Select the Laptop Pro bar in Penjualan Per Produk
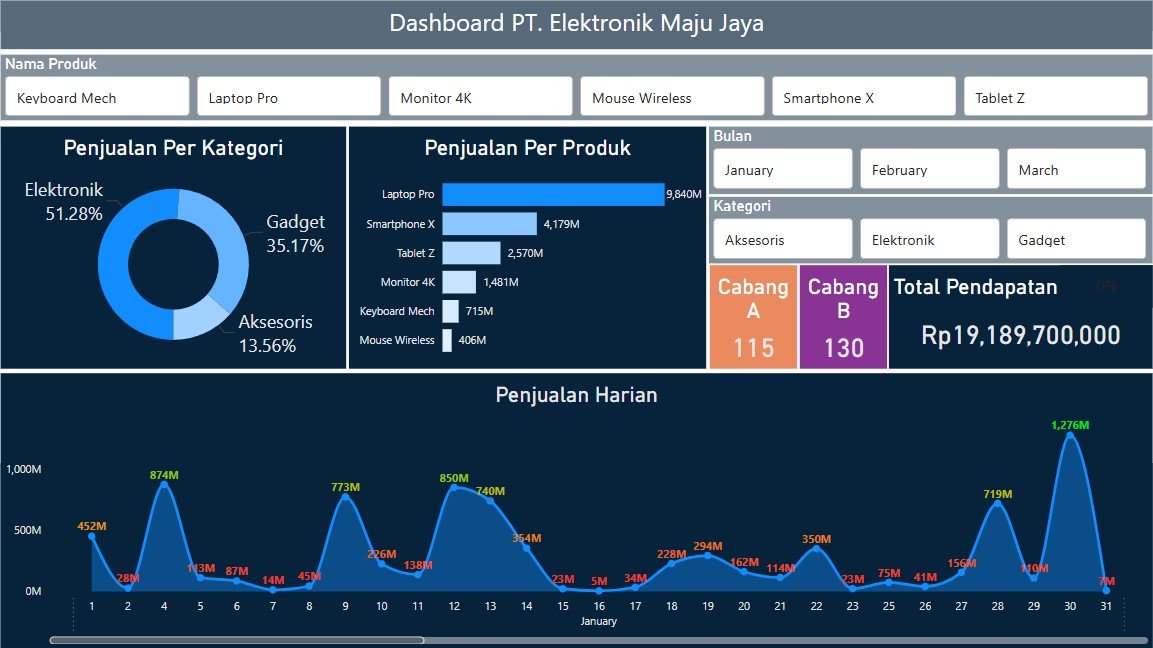Viewport: 1153px width, 648px height. (550, 194)
